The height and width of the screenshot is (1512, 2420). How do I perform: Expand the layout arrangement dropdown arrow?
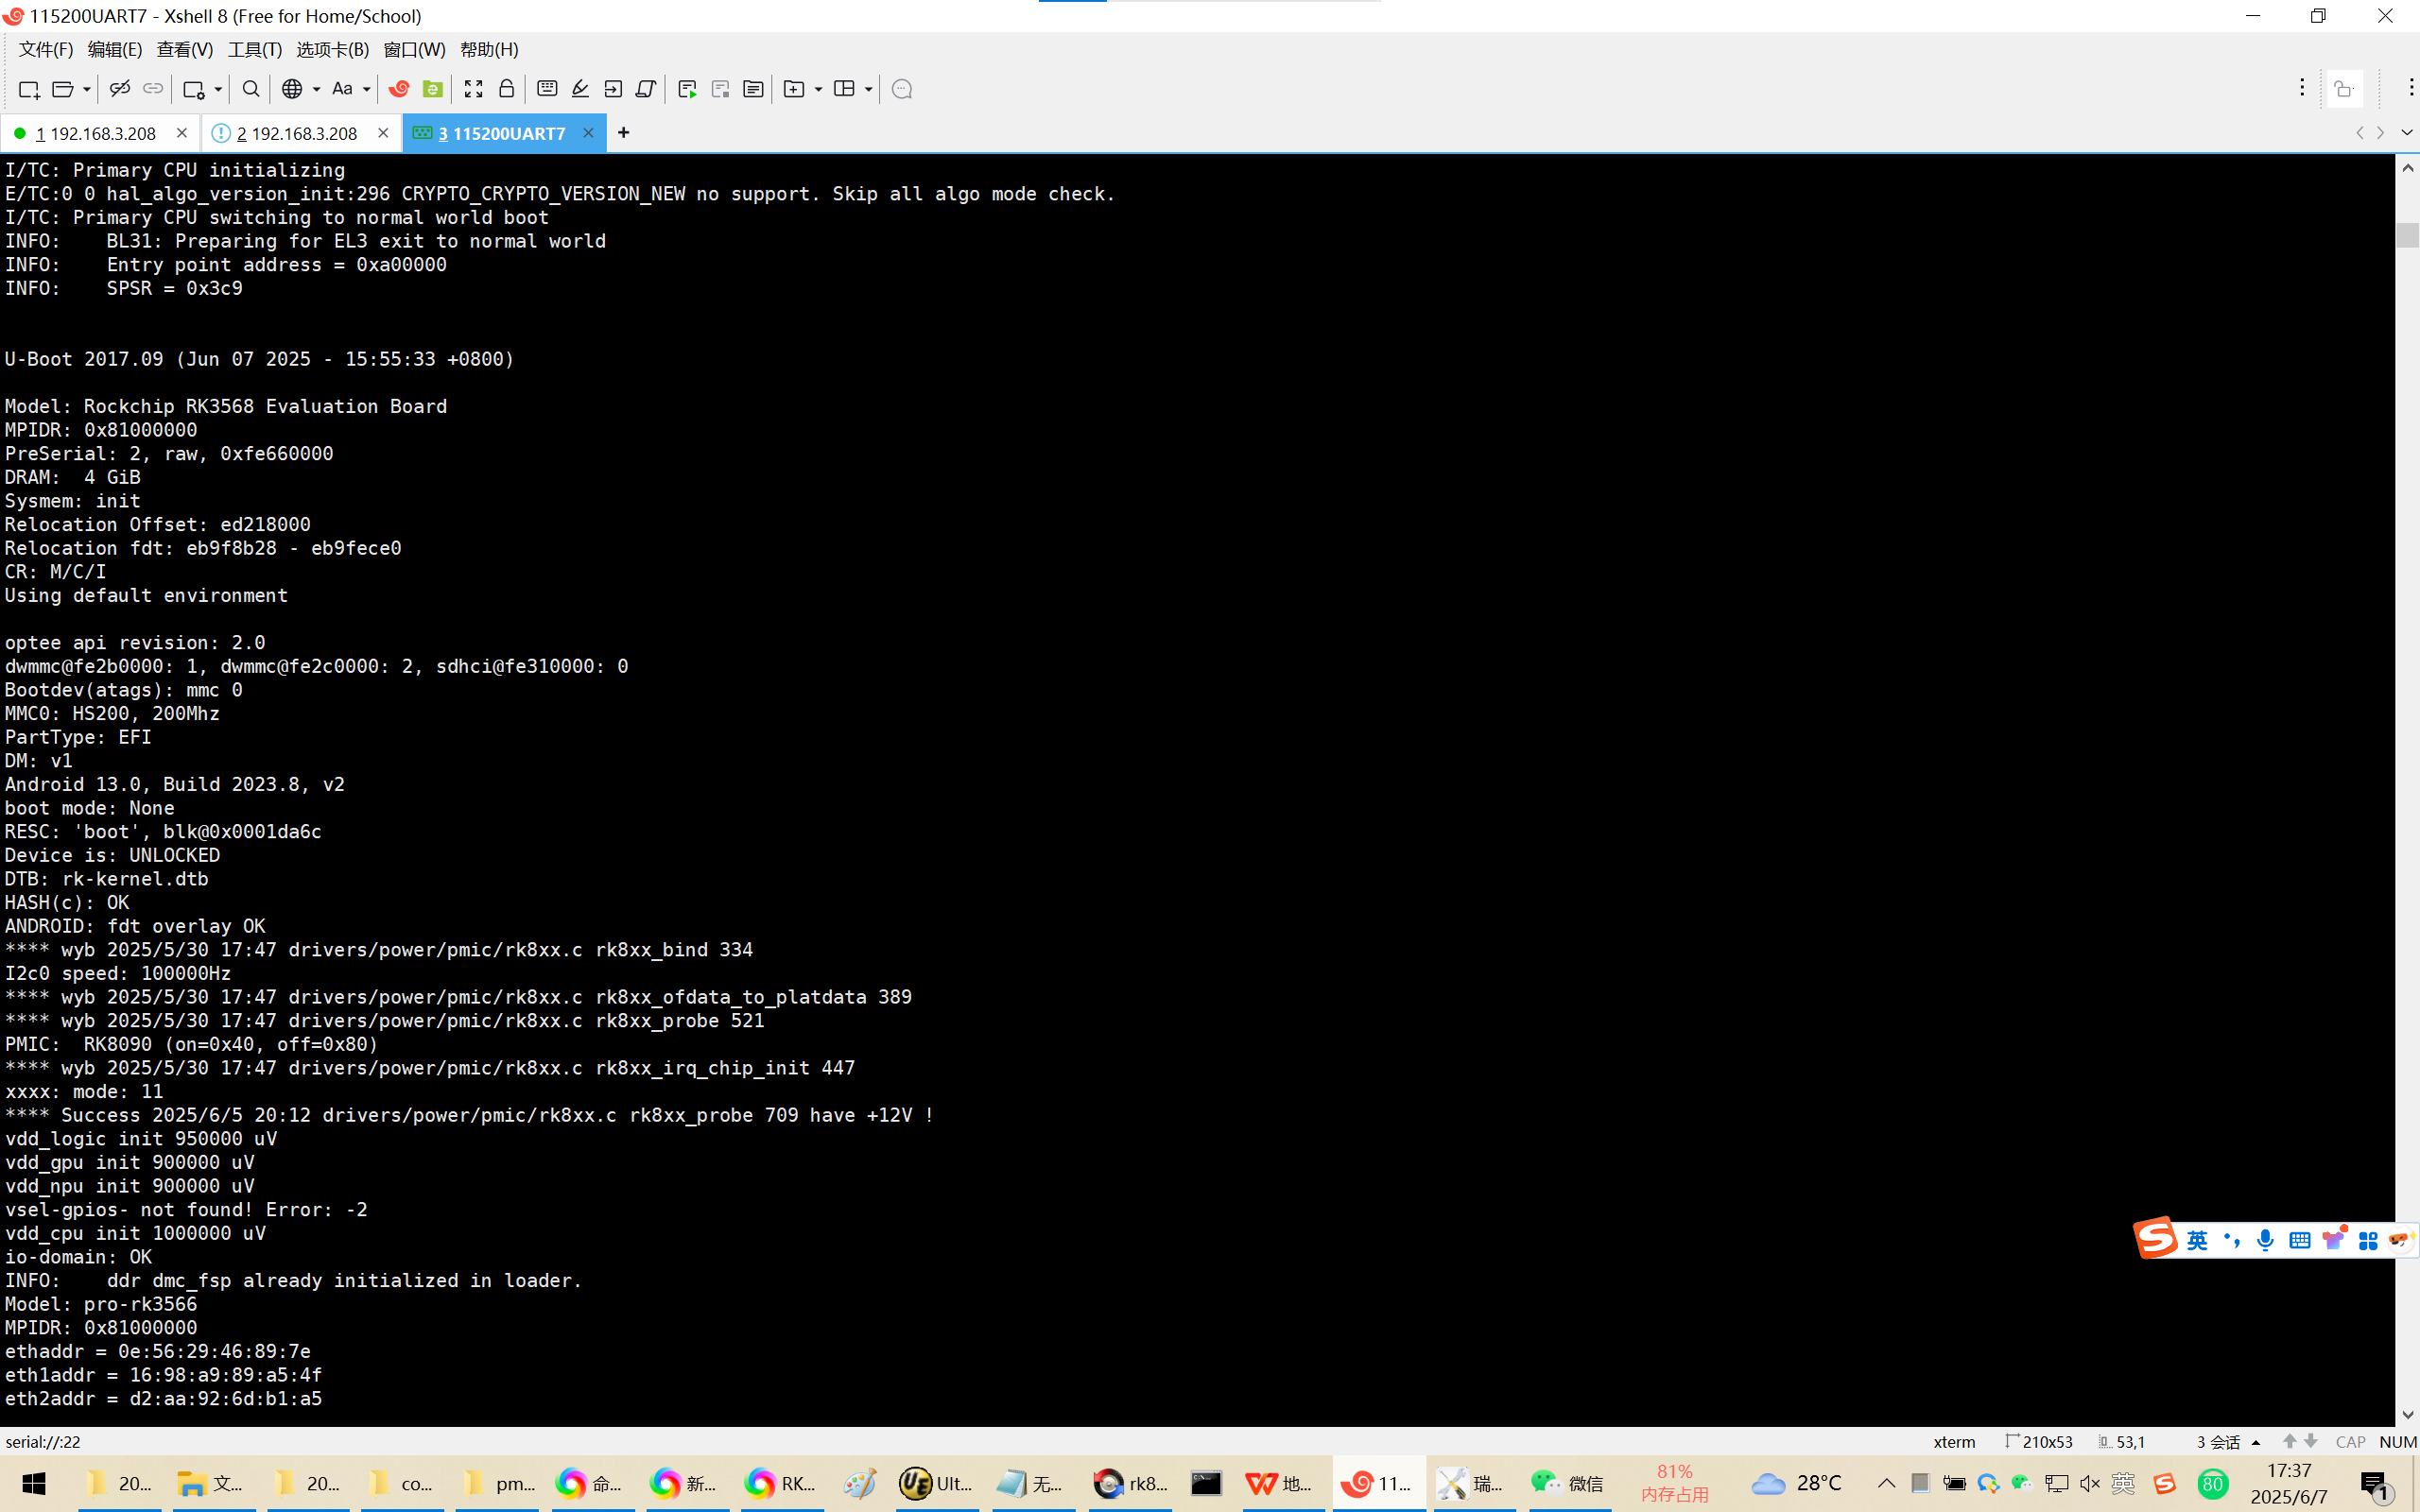(868, 89)
